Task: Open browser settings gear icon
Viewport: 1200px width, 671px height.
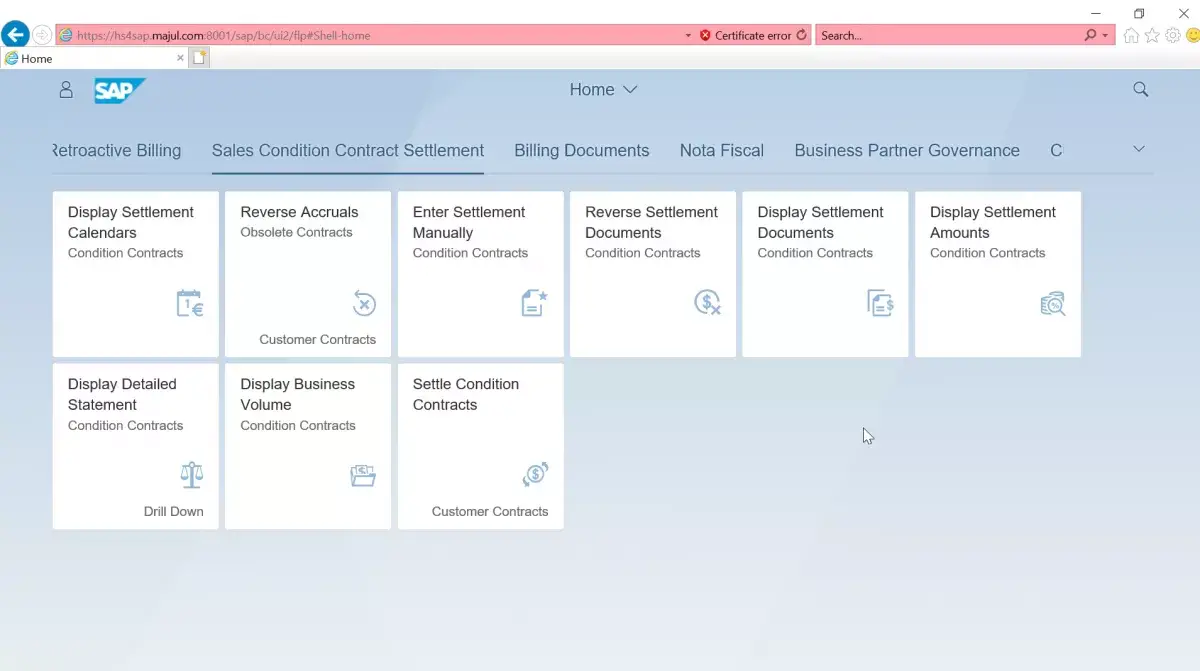Action: point(1173,35)
